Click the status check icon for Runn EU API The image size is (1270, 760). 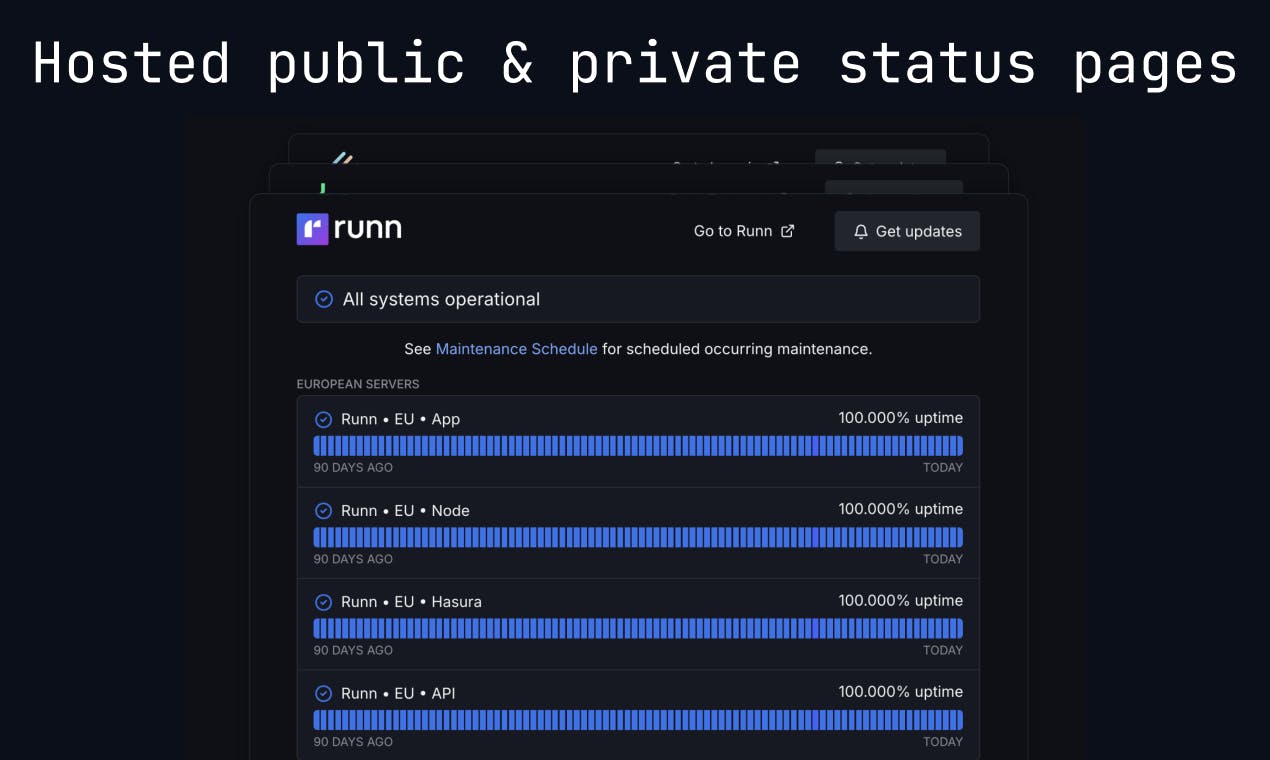click(323, 693)
